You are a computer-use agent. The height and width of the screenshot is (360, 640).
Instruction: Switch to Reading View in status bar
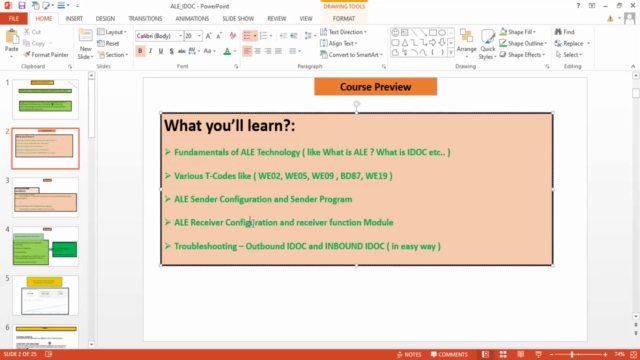coord(520,354)
